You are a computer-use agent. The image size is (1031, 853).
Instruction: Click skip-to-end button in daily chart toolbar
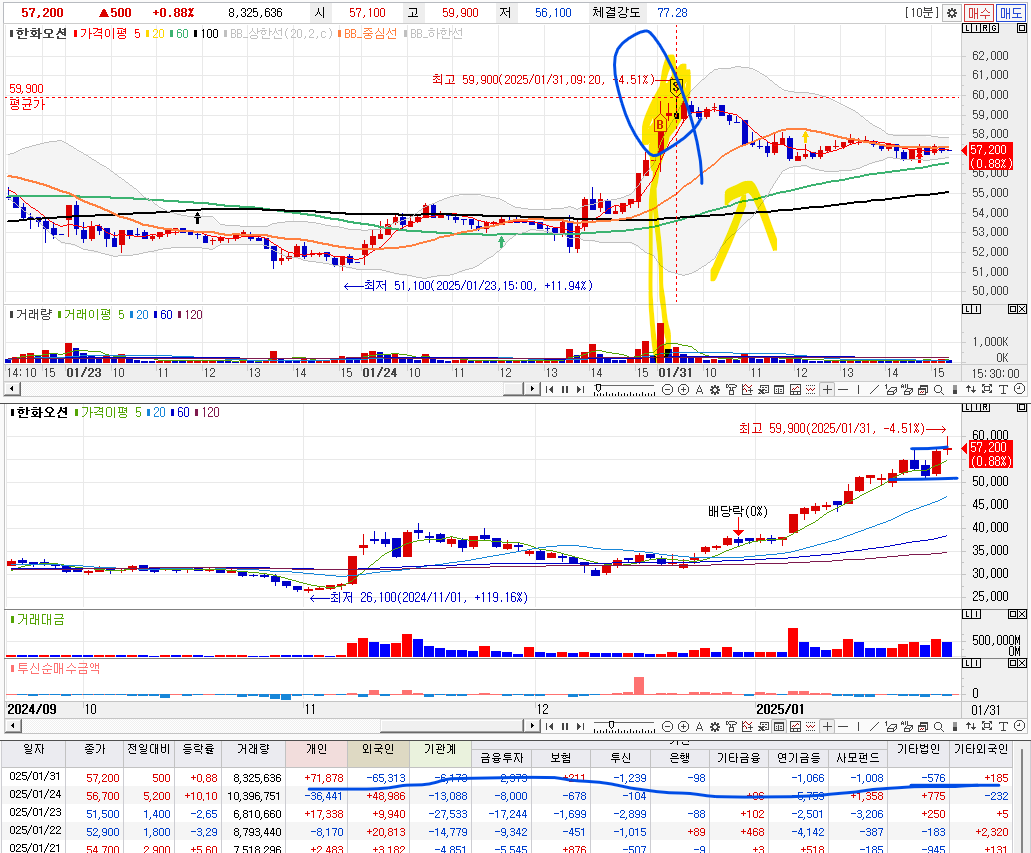581,726
